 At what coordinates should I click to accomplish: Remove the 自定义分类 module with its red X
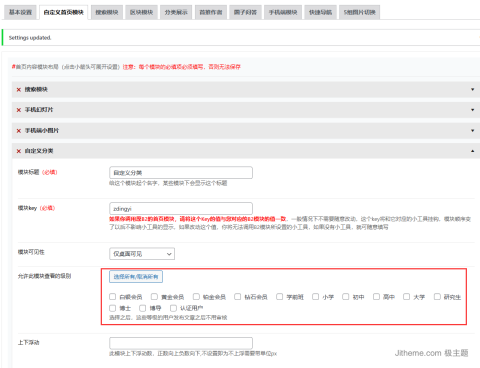pyautogui.click(x=19, y=151)
